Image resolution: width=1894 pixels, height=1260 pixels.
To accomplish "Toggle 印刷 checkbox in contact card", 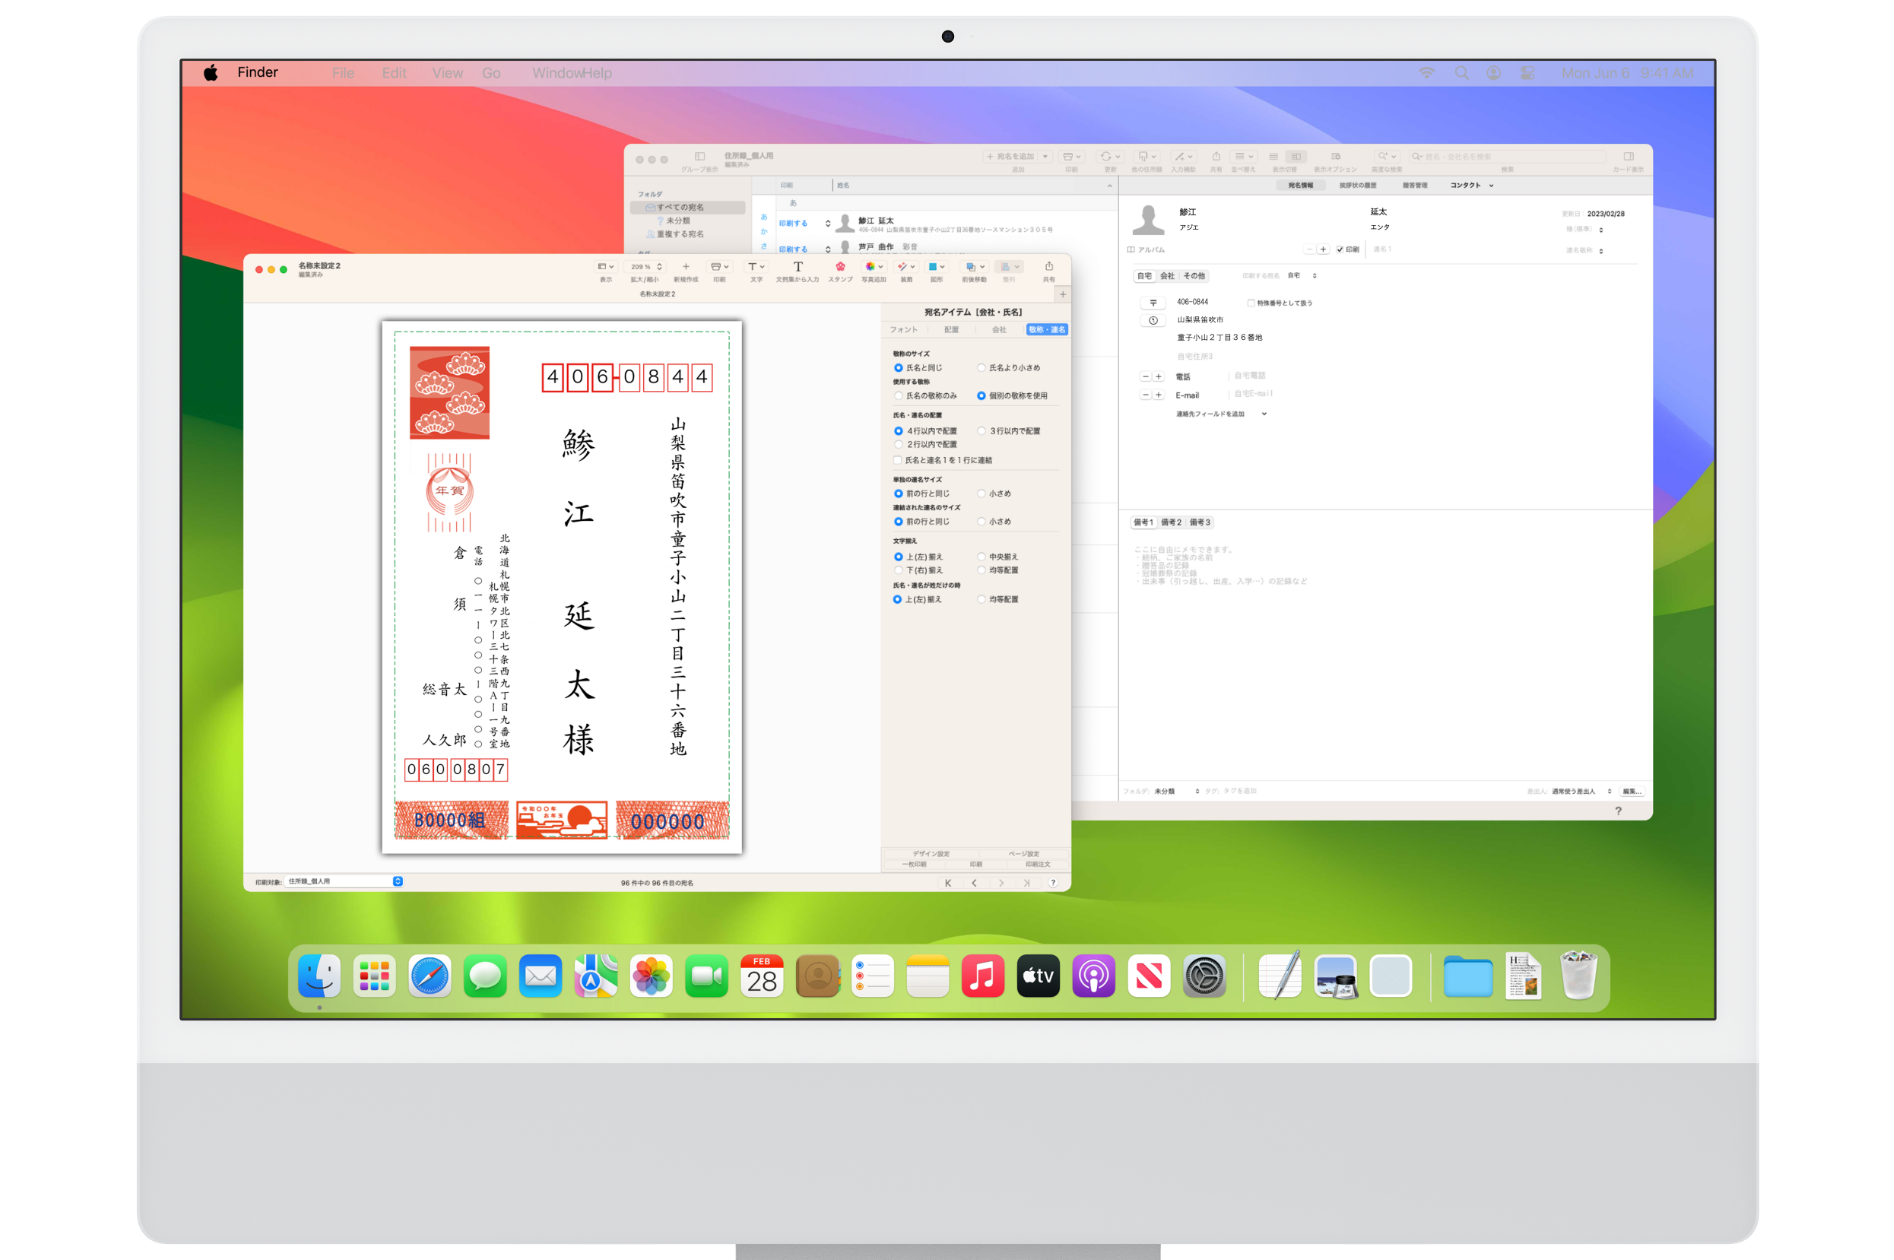I will point(1340,250).
